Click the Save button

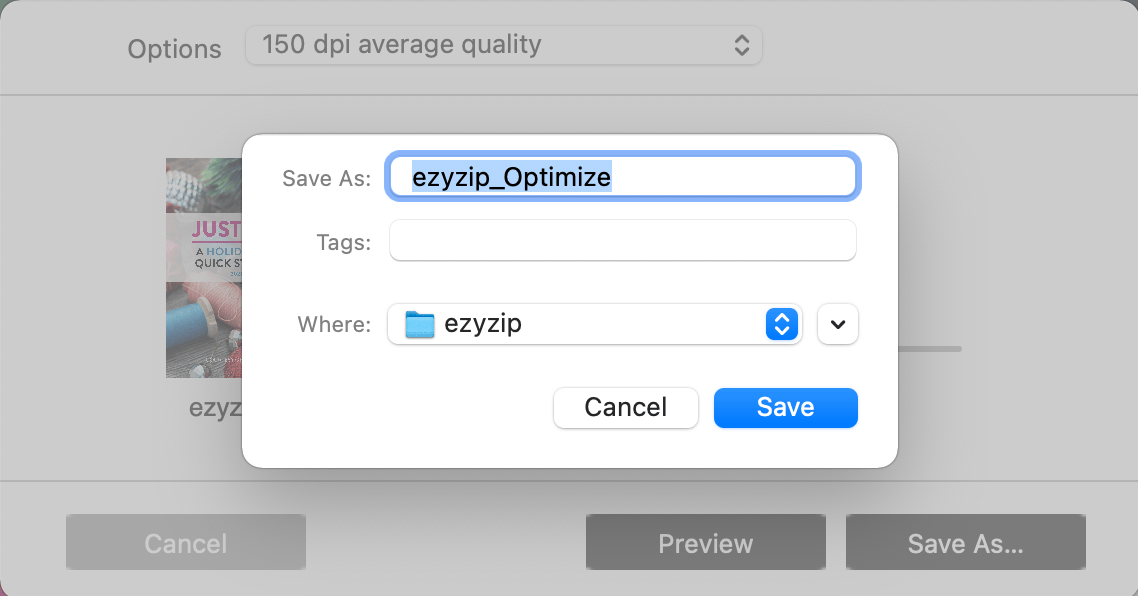pyautogui.click(x=785, y=407)
